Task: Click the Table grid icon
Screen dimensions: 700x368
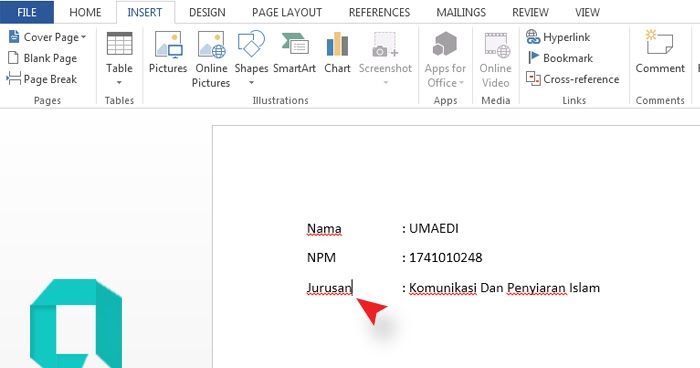Action: pos(119,44)
